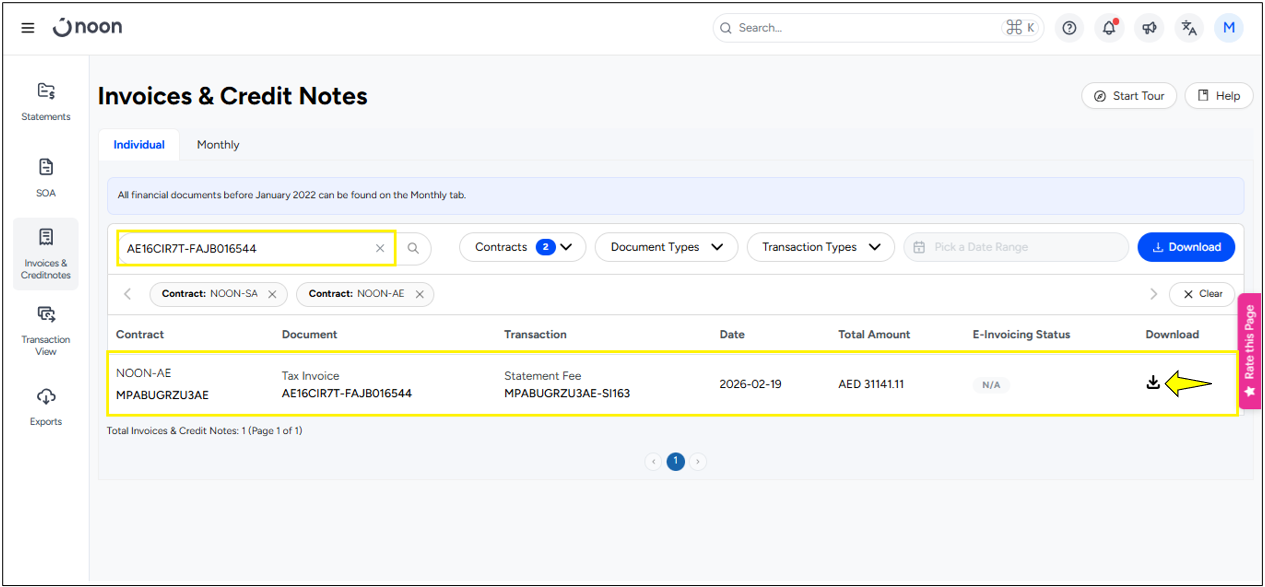Open the help question mark icon
The height and width of the screenshot is (587, 1265).
1069,28
